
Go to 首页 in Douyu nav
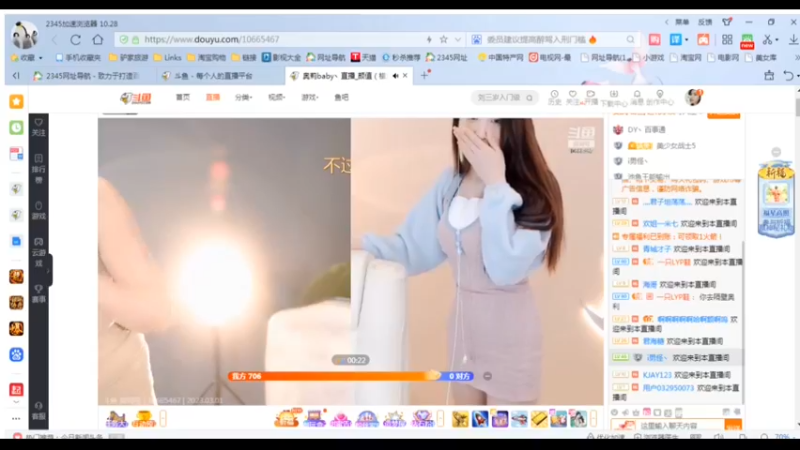pos(183,97)
